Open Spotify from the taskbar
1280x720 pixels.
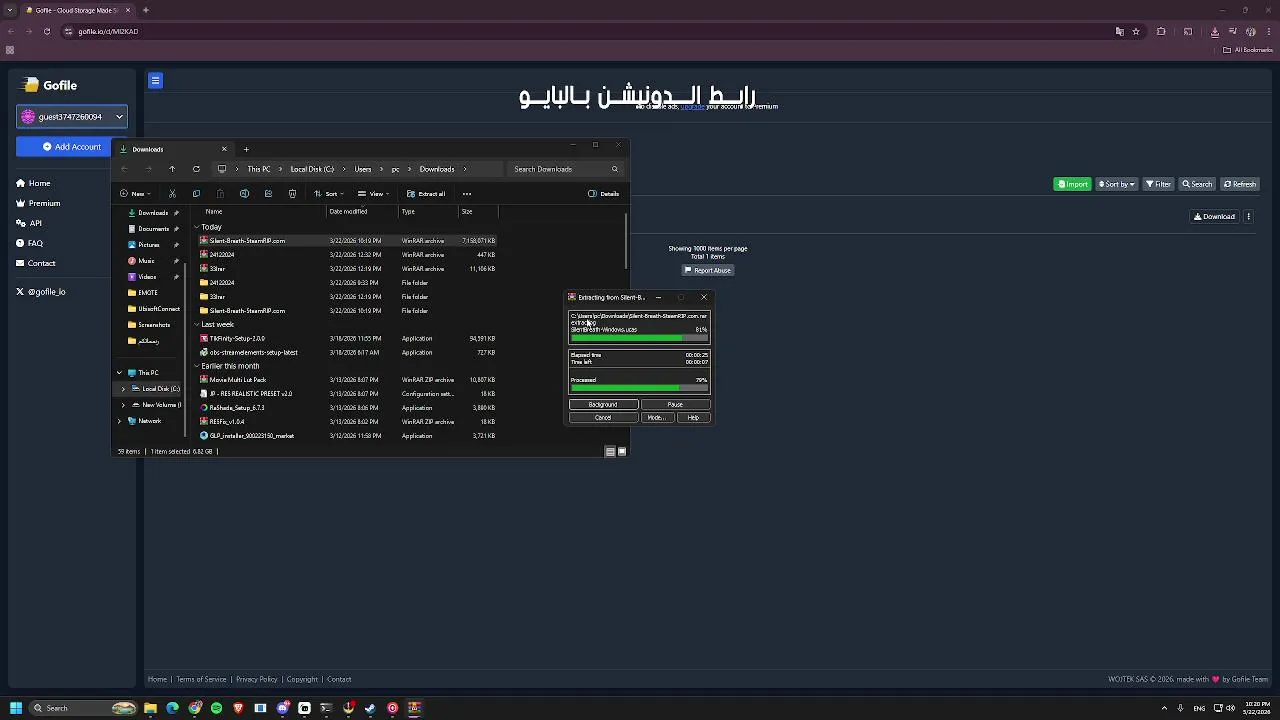coord(216,708)
